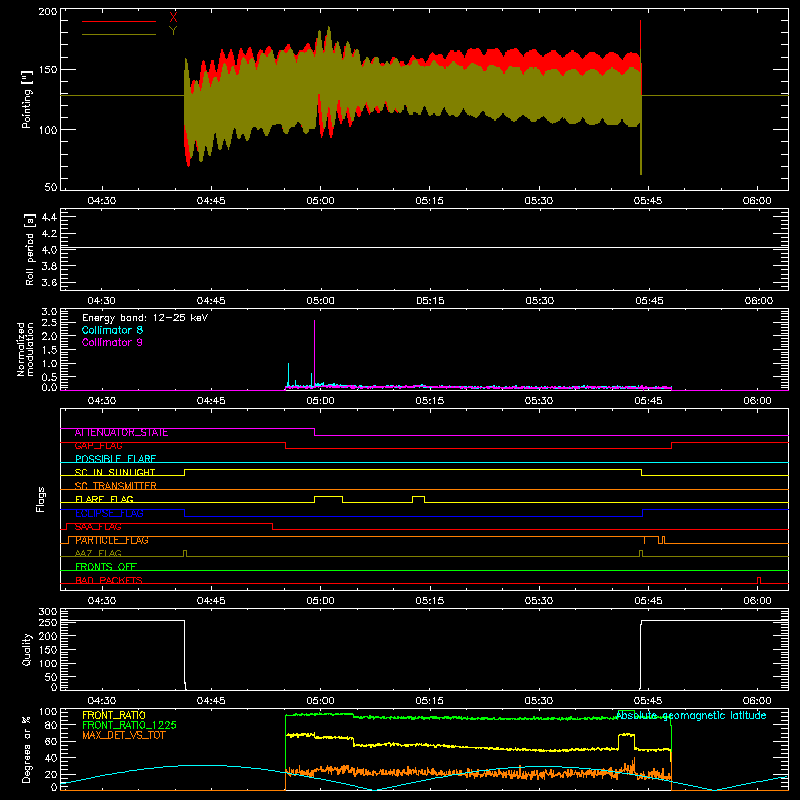Viewport: 800px width, 800px height.
Task: Click the 05:45 label under the Flags plot
Action: [x=648, y=601]
